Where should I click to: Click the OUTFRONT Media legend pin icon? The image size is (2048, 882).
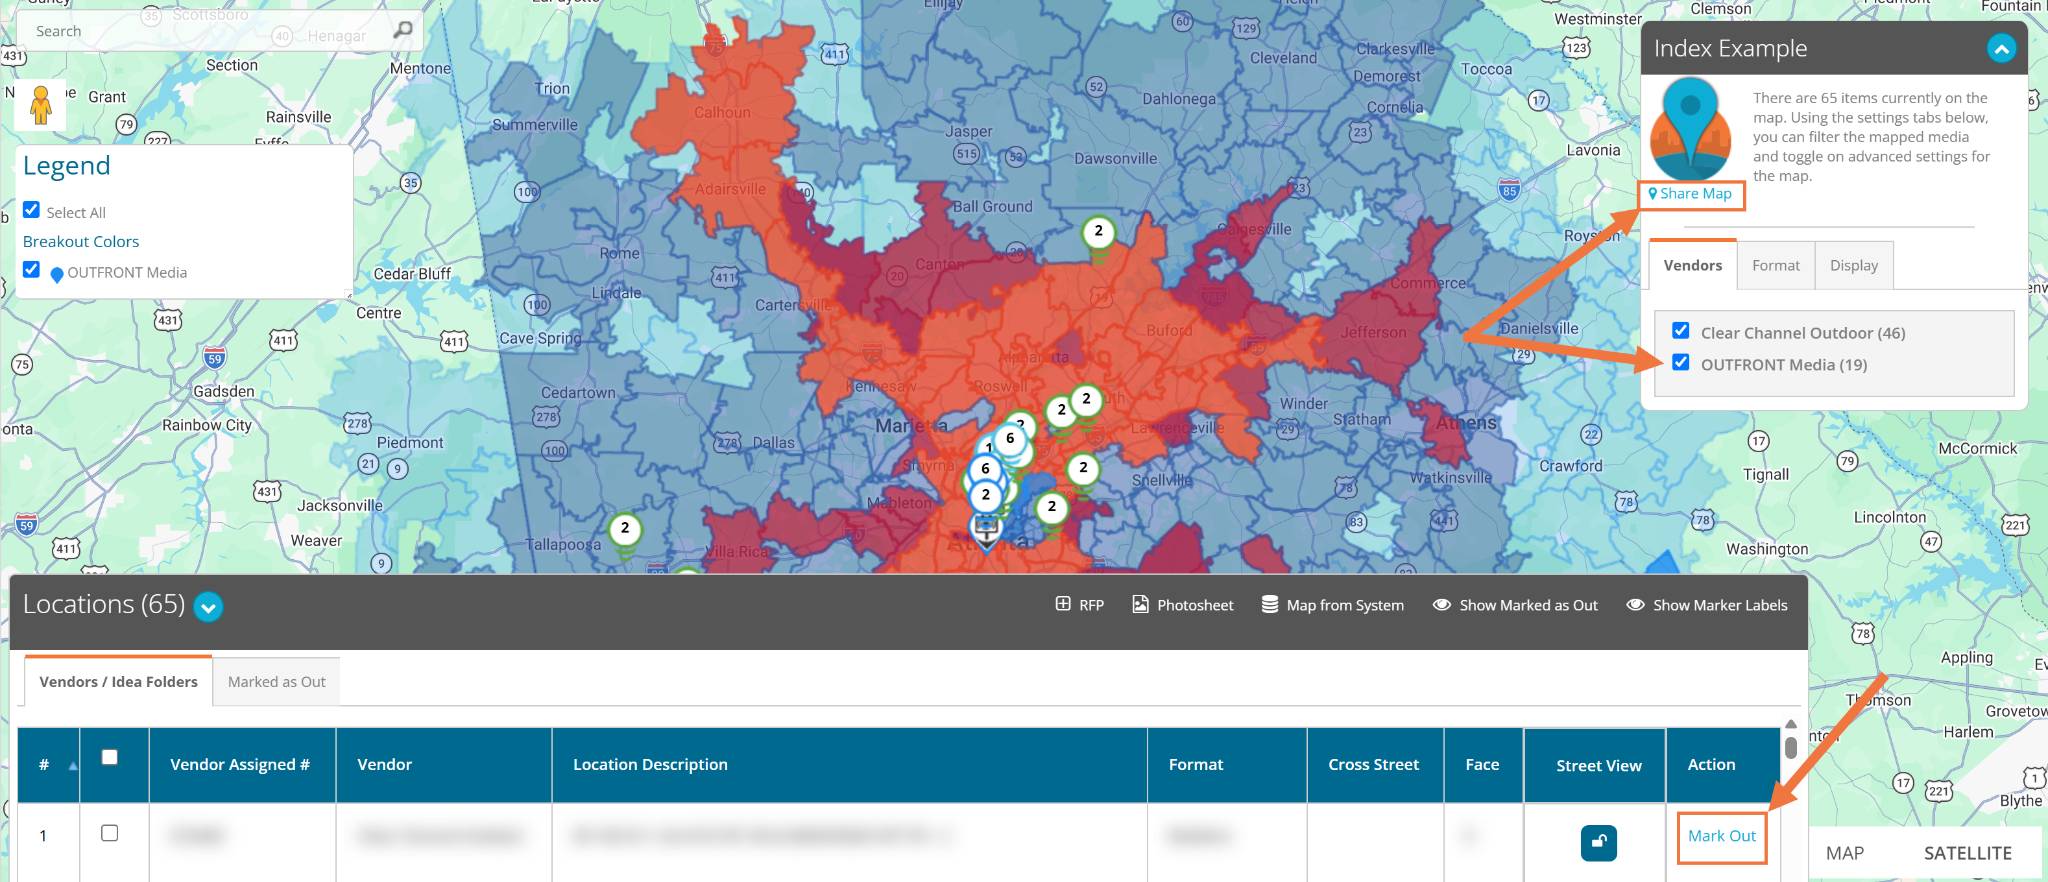(x=57, y=274)
